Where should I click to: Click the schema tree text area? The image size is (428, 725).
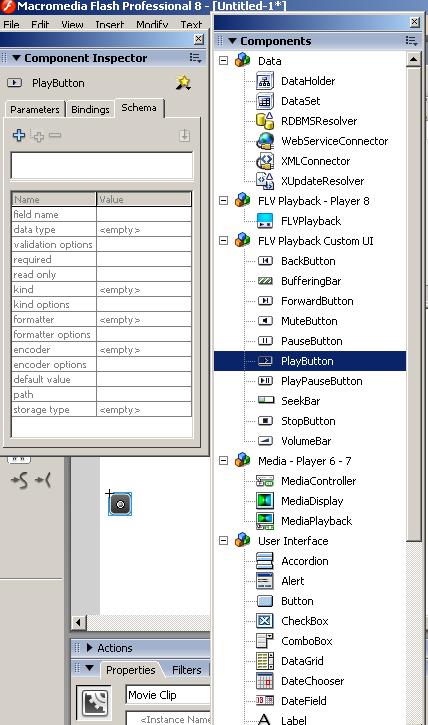tap(102, 165)
